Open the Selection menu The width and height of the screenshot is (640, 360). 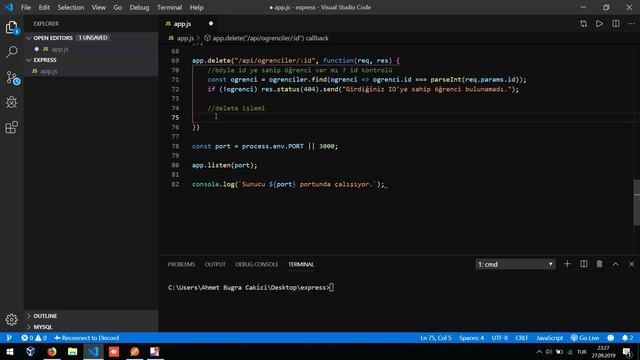71,7
